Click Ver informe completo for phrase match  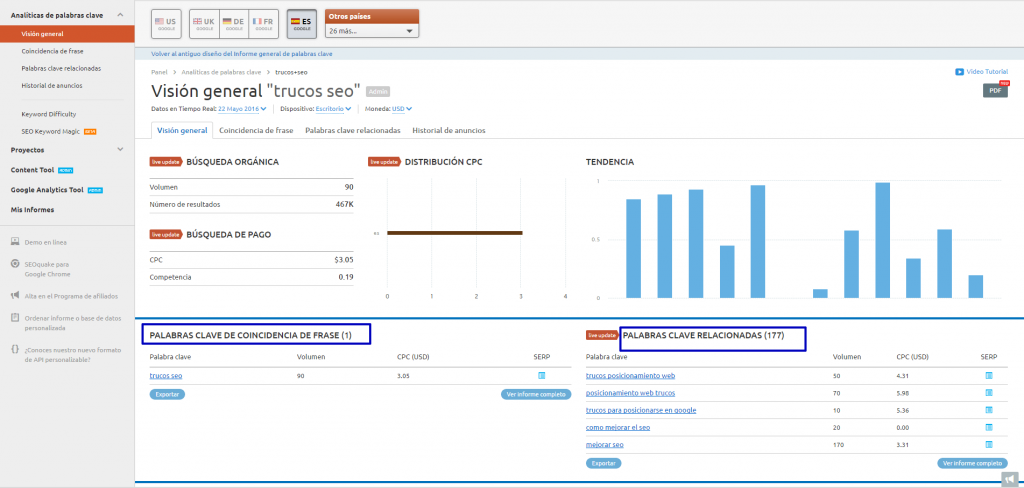tap(536, 395)
